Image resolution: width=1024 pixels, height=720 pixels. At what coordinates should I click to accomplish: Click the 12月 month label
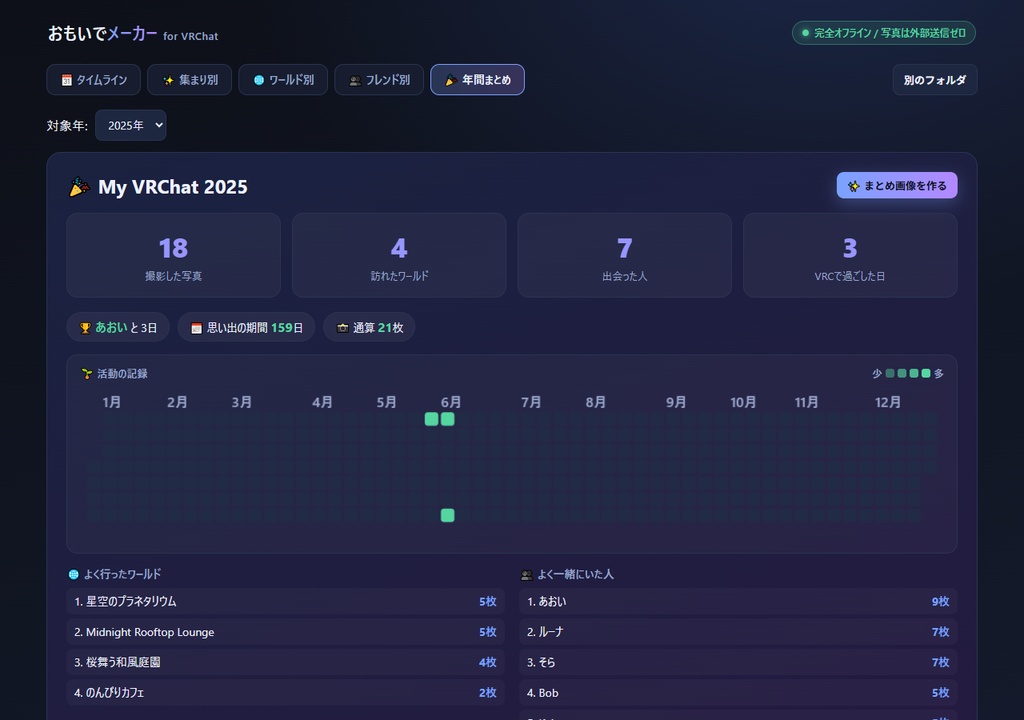(888, 402)
